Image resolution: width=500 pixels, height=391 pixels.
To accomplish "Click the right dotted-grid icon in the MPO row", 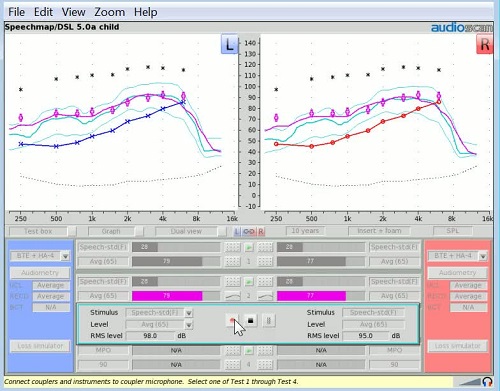I will click(x=265, y=350).
